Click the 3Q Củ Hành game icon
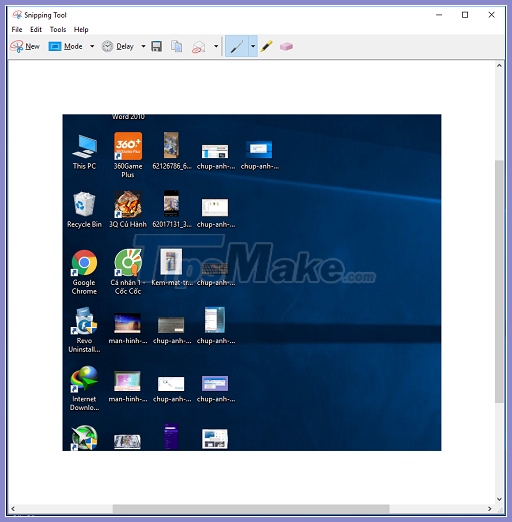Screen dimensions: 512x522 point(128,209)
